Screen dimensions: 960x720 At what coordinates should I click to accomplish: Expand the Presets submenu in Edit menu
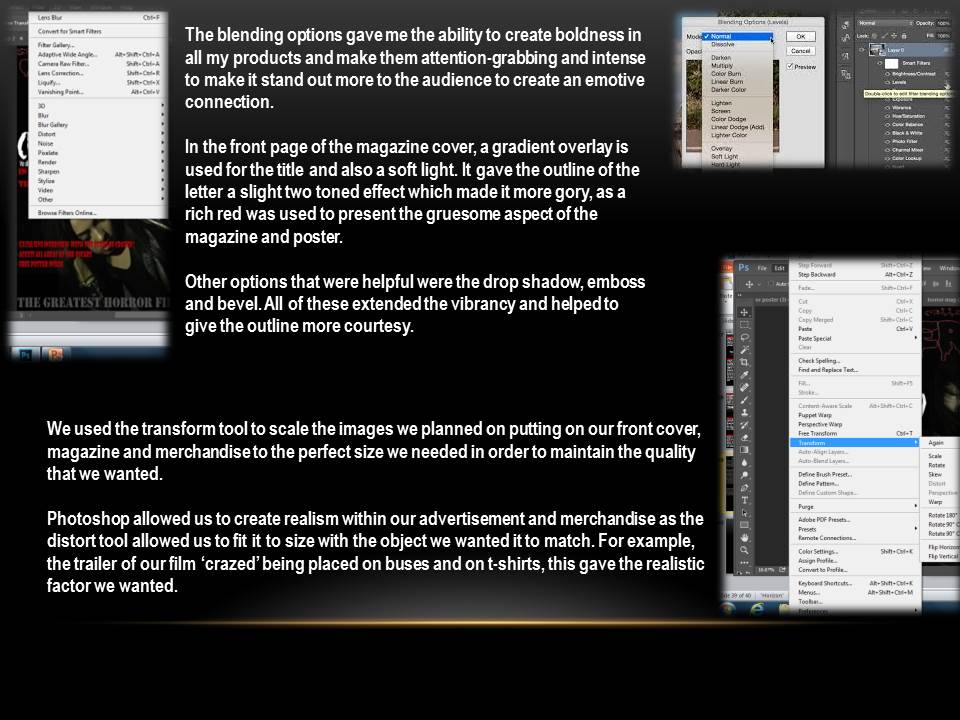(856, 529)
